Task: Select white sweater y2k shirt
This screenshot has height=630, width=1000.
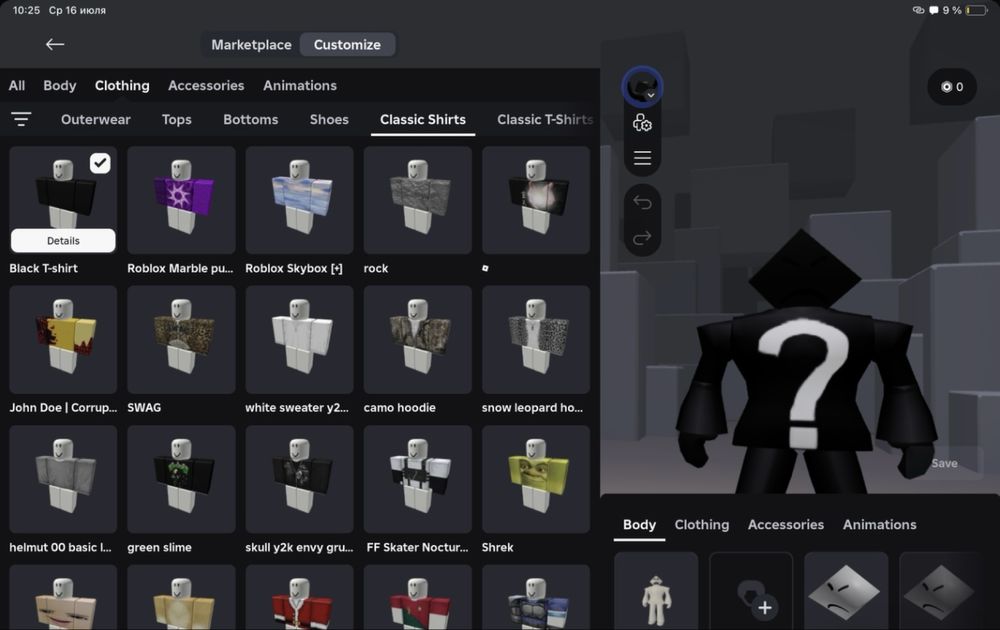Action: [299, 339]
